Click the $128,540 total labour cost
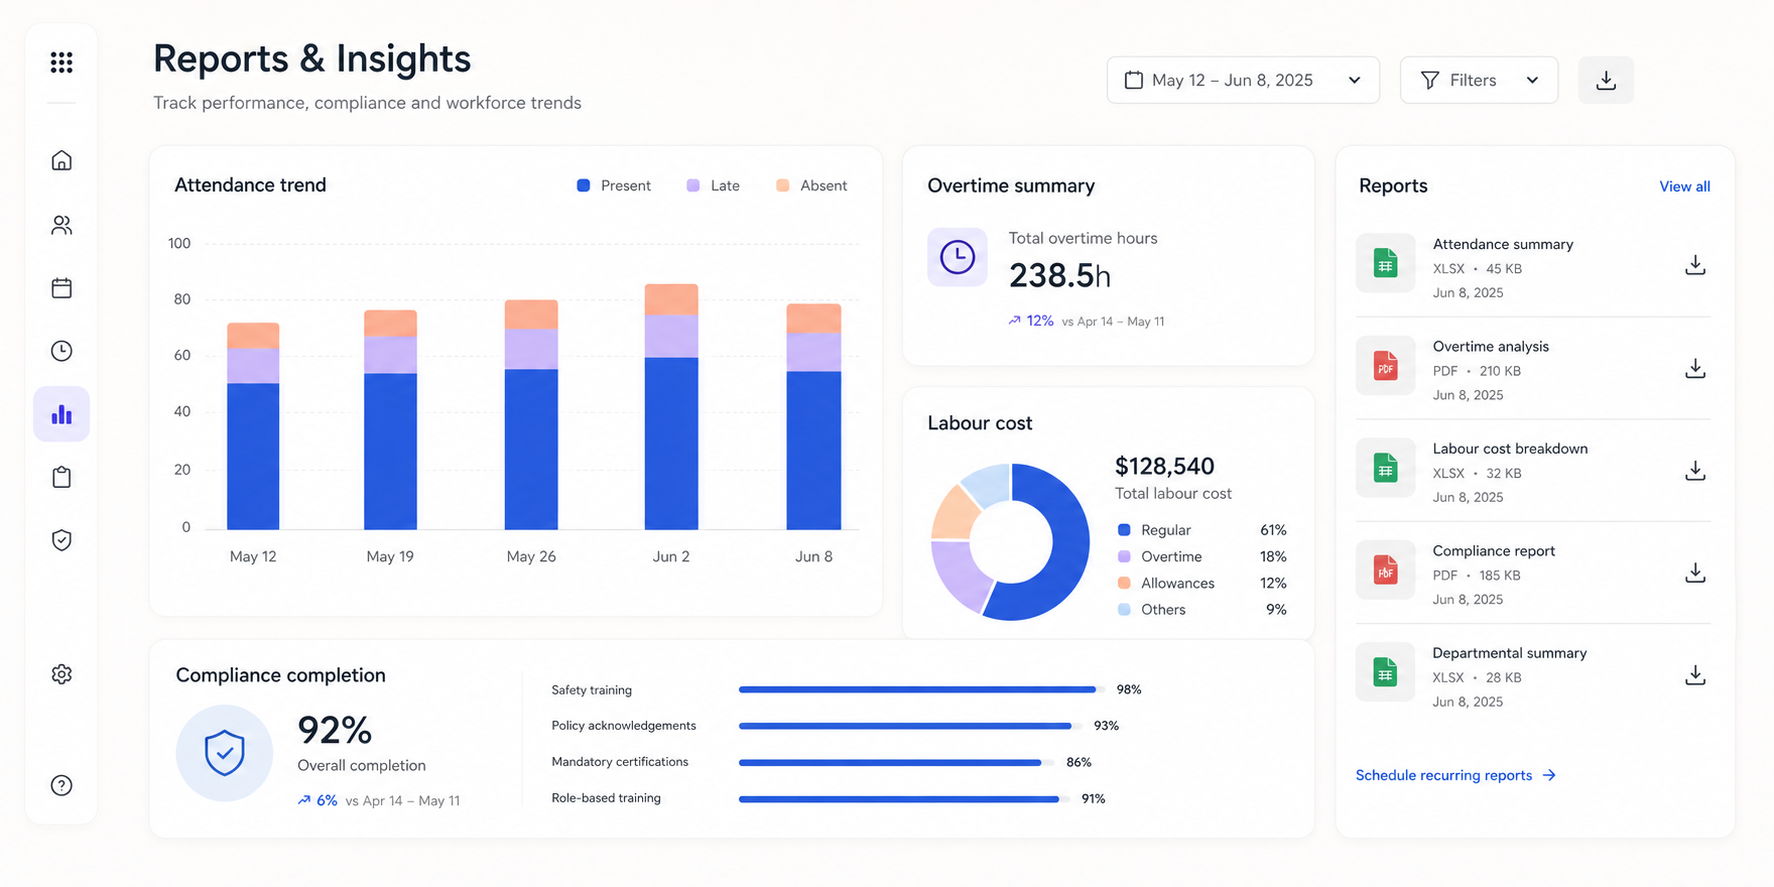The height and width of the screenshot is (887, 1774). pos(1164,466)
